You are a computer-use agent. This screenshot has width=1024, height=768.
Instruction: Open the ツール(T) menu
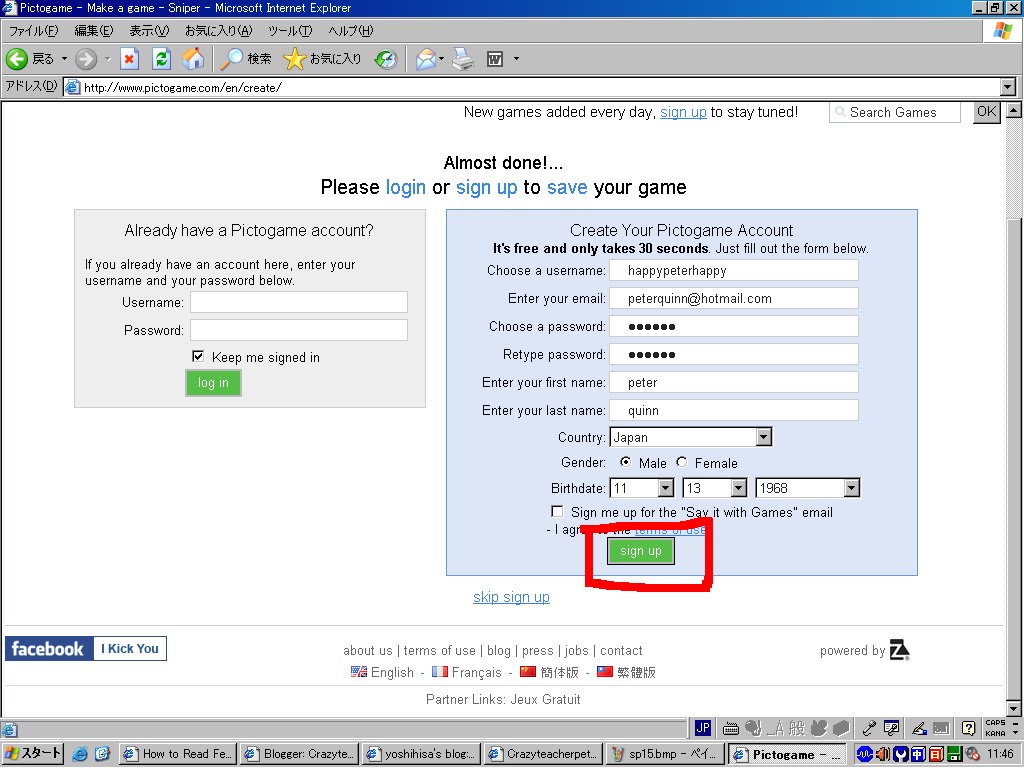coord(290,31)
